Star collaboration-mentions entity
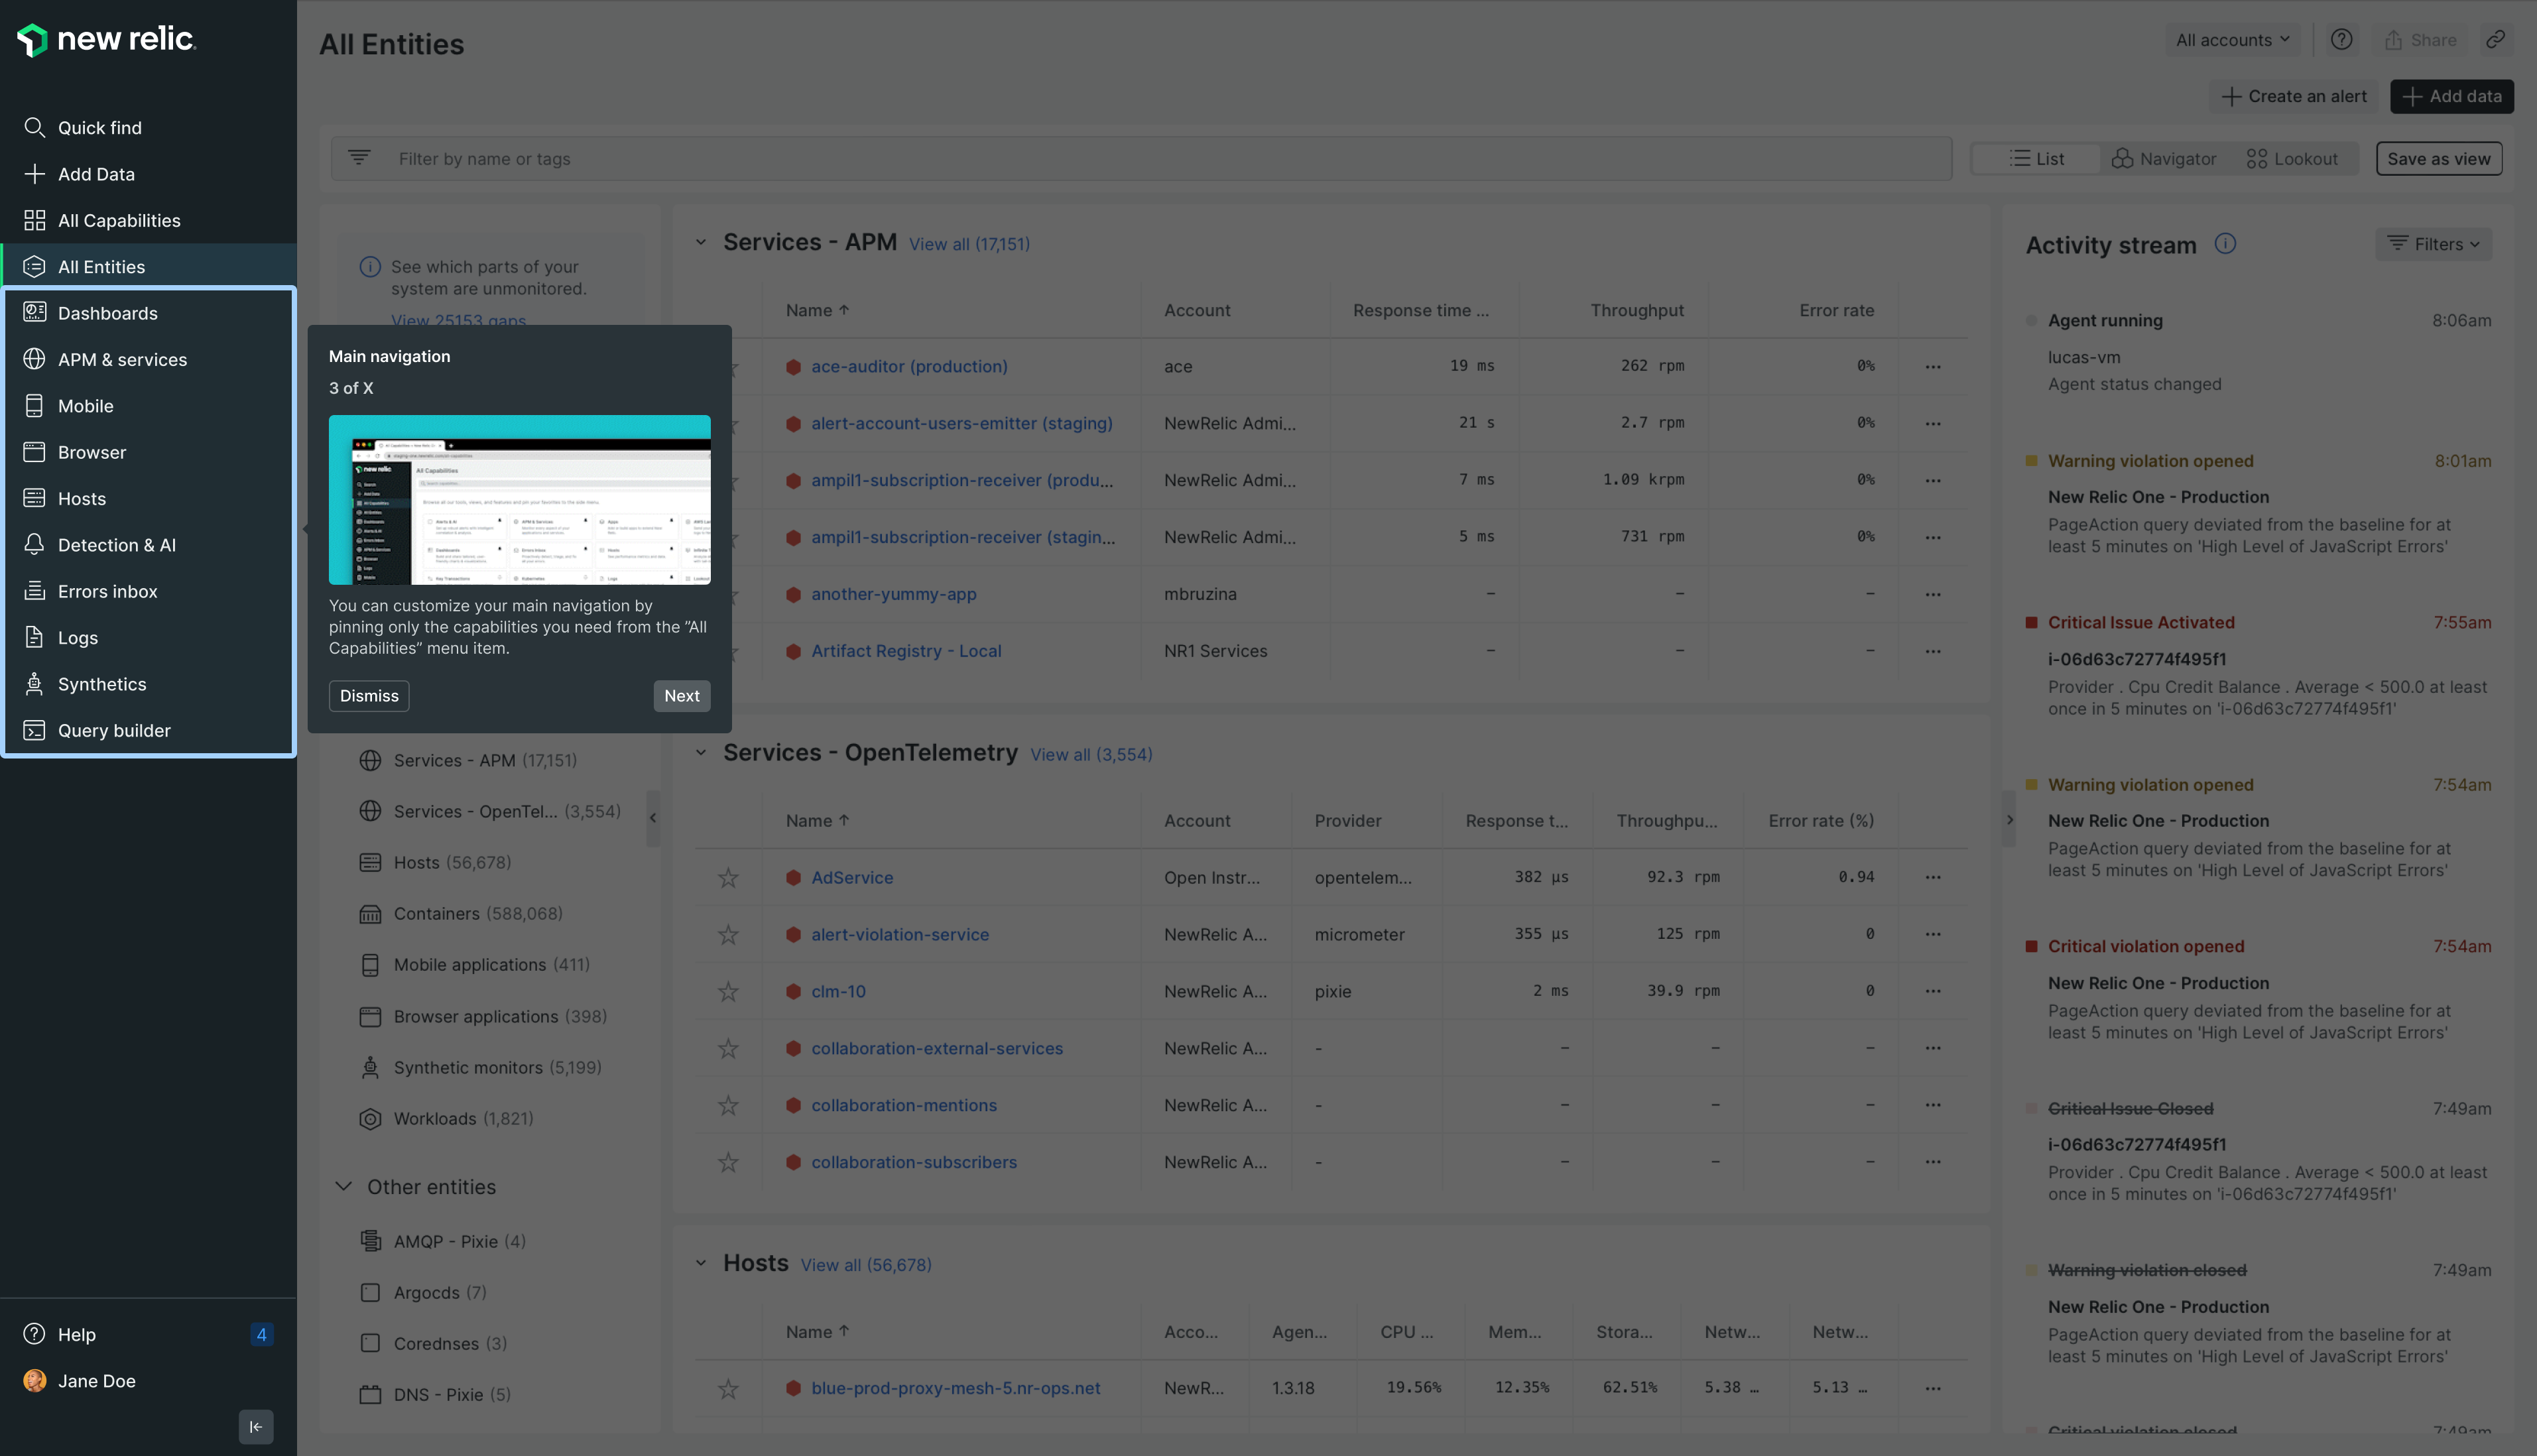Image resolution: width=2537 pixels, height=1456 pixels. click(728, 1105)
